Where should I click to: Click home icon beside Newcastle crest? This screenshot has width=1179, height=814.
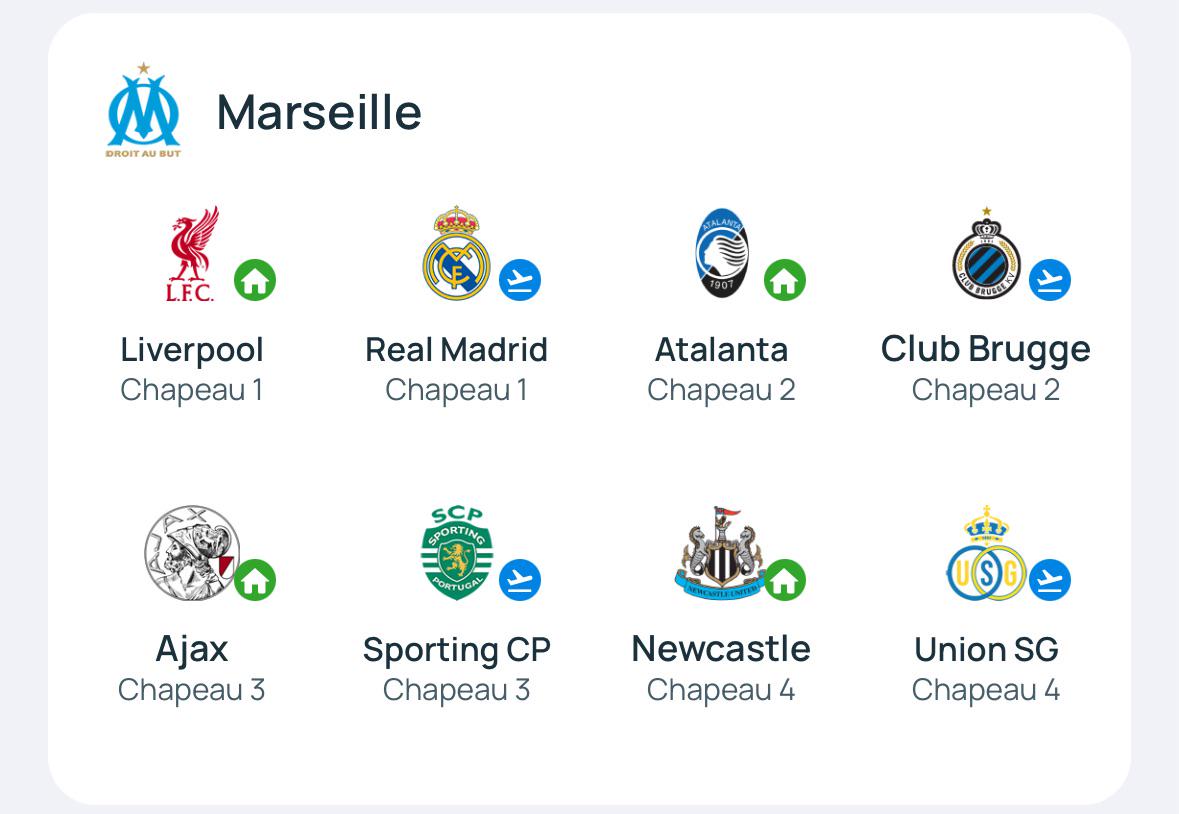(785, 579)
